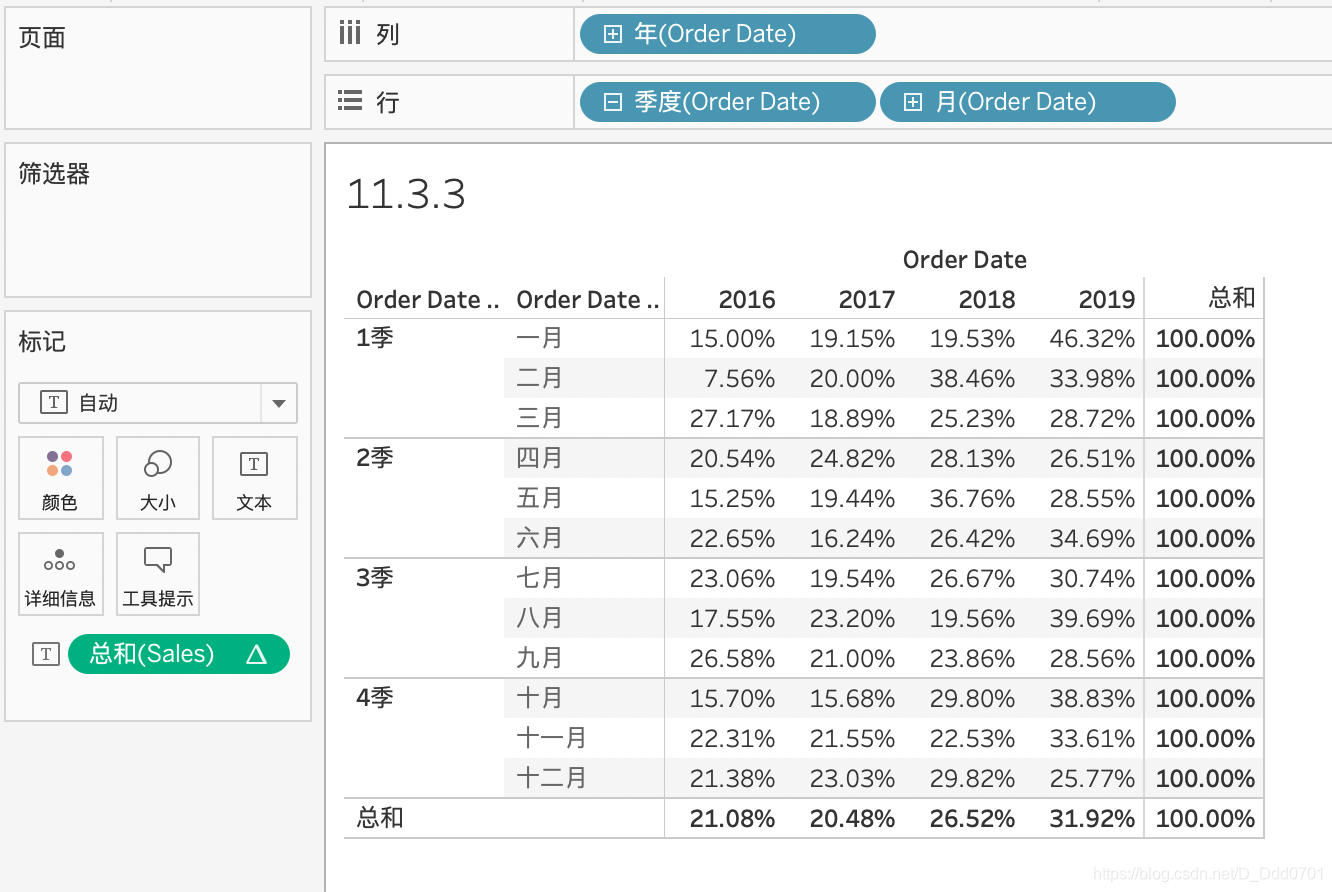1332x892 pixels.
Task: Select the 2017 column header
Action: pos(867,299)
